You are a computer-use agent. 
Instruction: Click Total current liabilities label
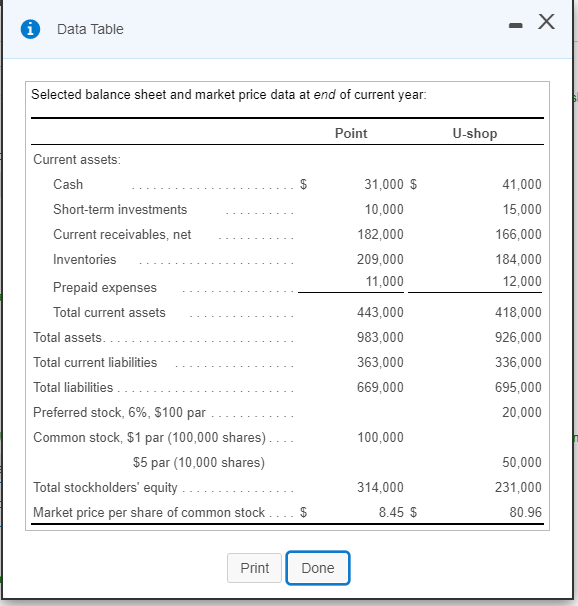click(95, 363)
